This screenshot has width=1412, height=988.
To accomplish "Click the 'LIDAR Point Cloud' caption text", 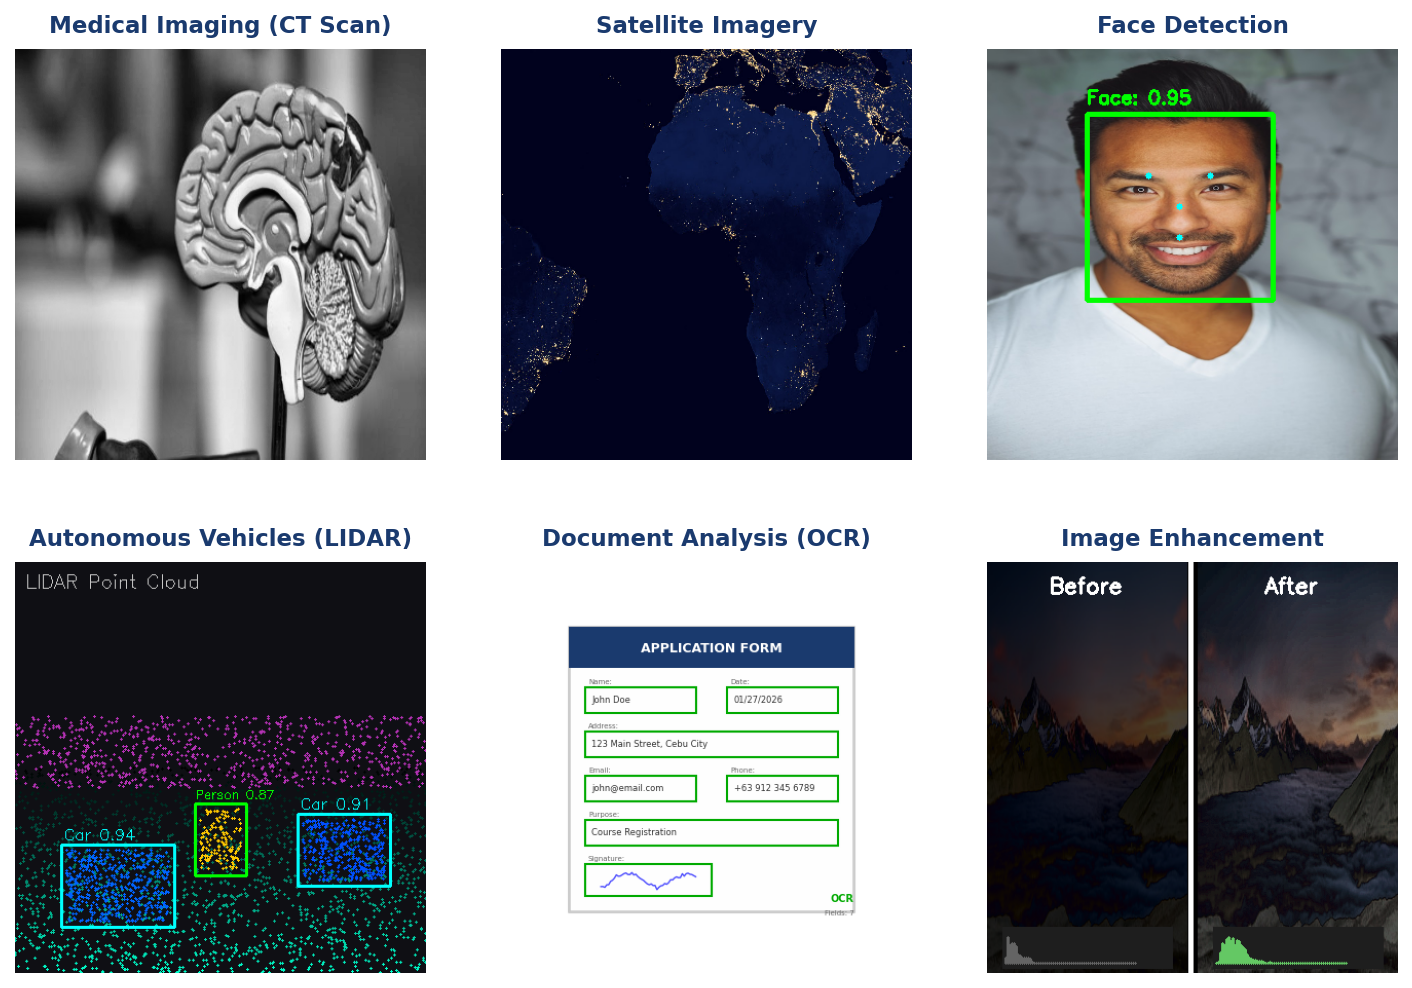I will [112, 582].
